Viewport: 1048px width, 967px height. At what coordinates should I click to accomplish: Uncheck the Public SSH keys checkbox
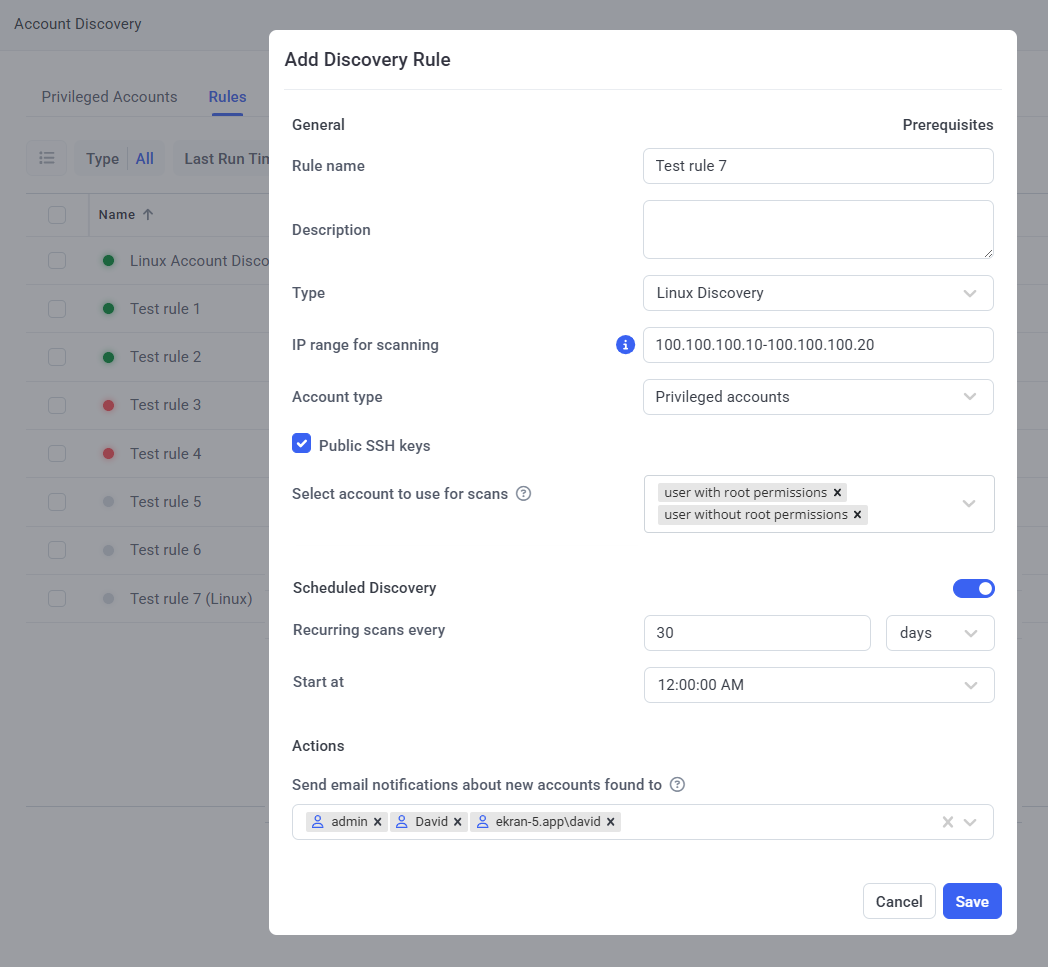[x=302, y=444]
